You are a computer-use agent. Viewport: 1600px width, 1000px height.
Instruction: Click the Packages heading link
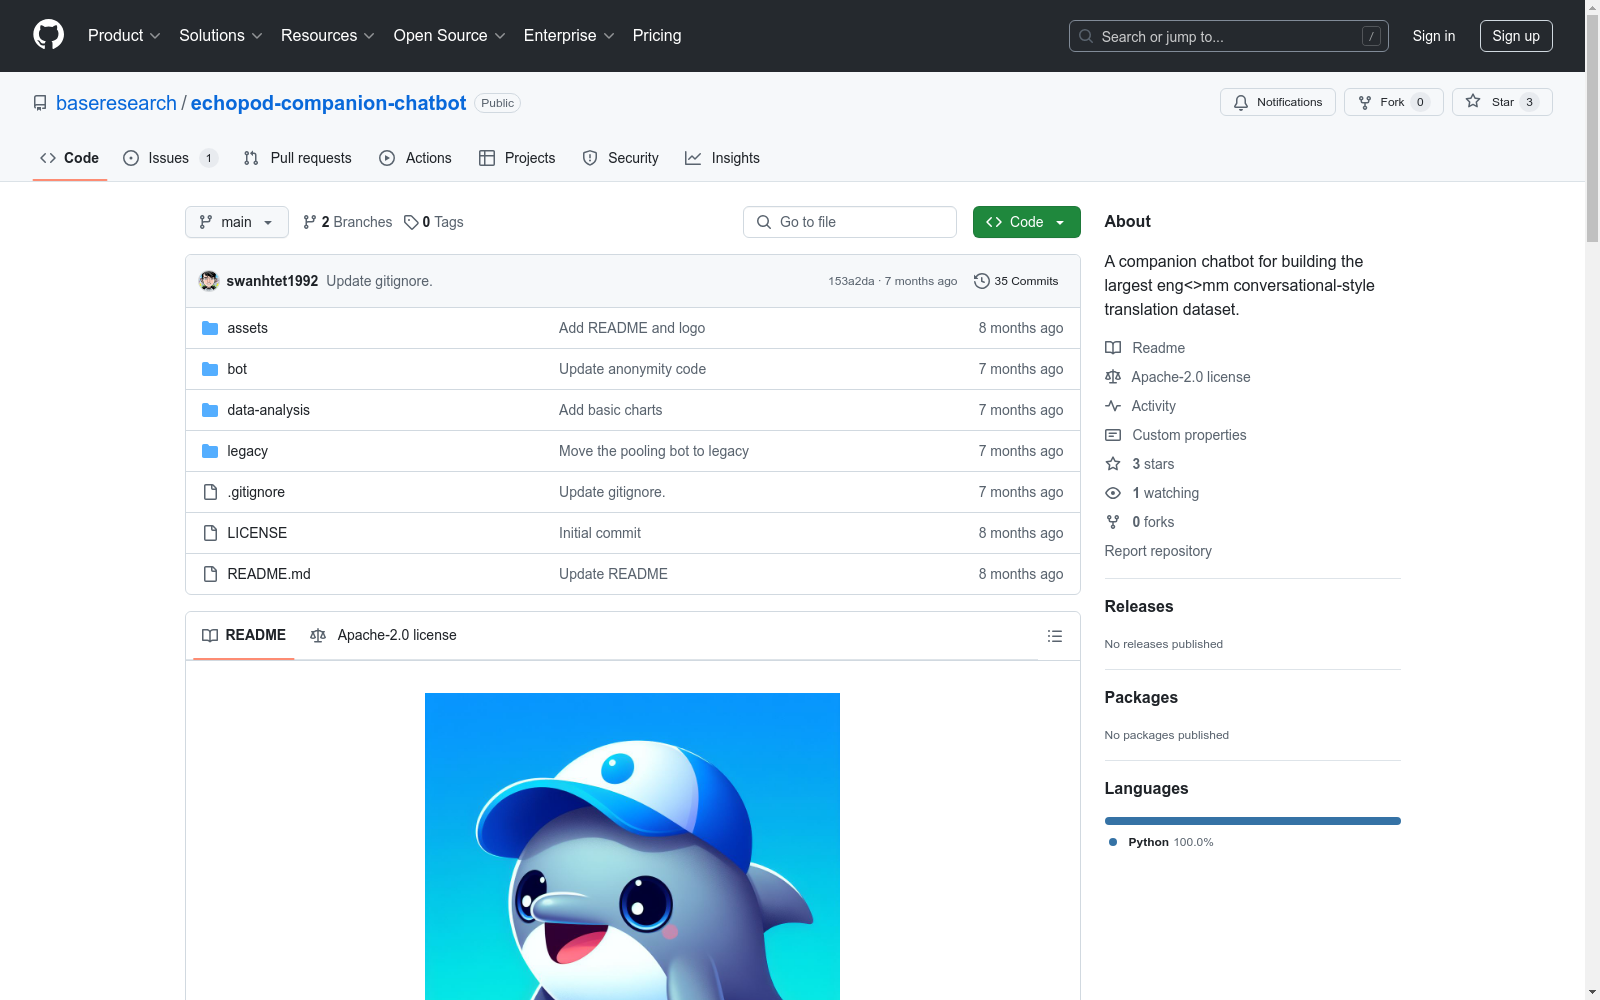(1141, 697)
